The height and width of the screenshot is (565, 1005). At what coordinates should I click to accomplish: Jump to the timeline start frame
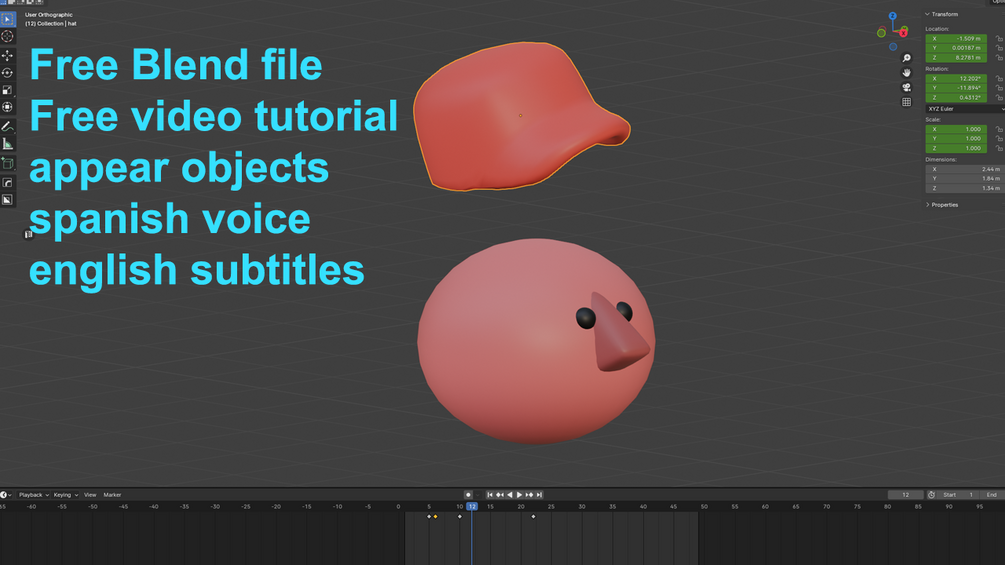[x=490, y=495]
